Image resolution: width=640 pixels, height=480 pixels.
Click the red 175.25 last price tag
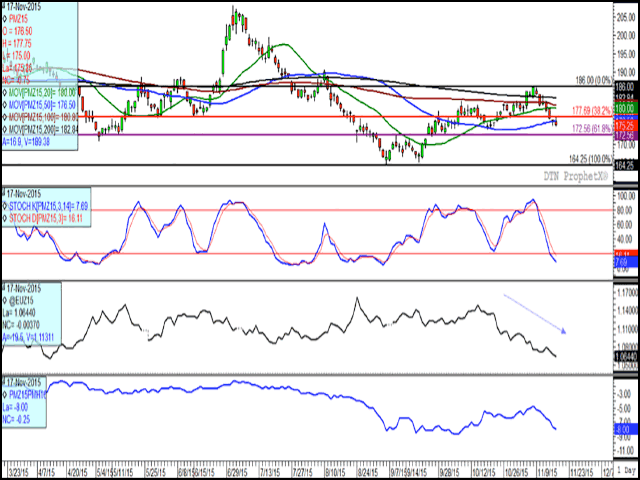(x=627, y=126)
